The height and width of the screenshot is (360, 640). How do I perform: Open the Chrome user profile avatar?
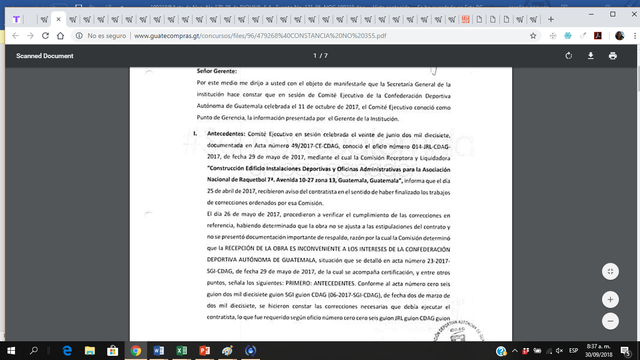(x=620, y=36)
